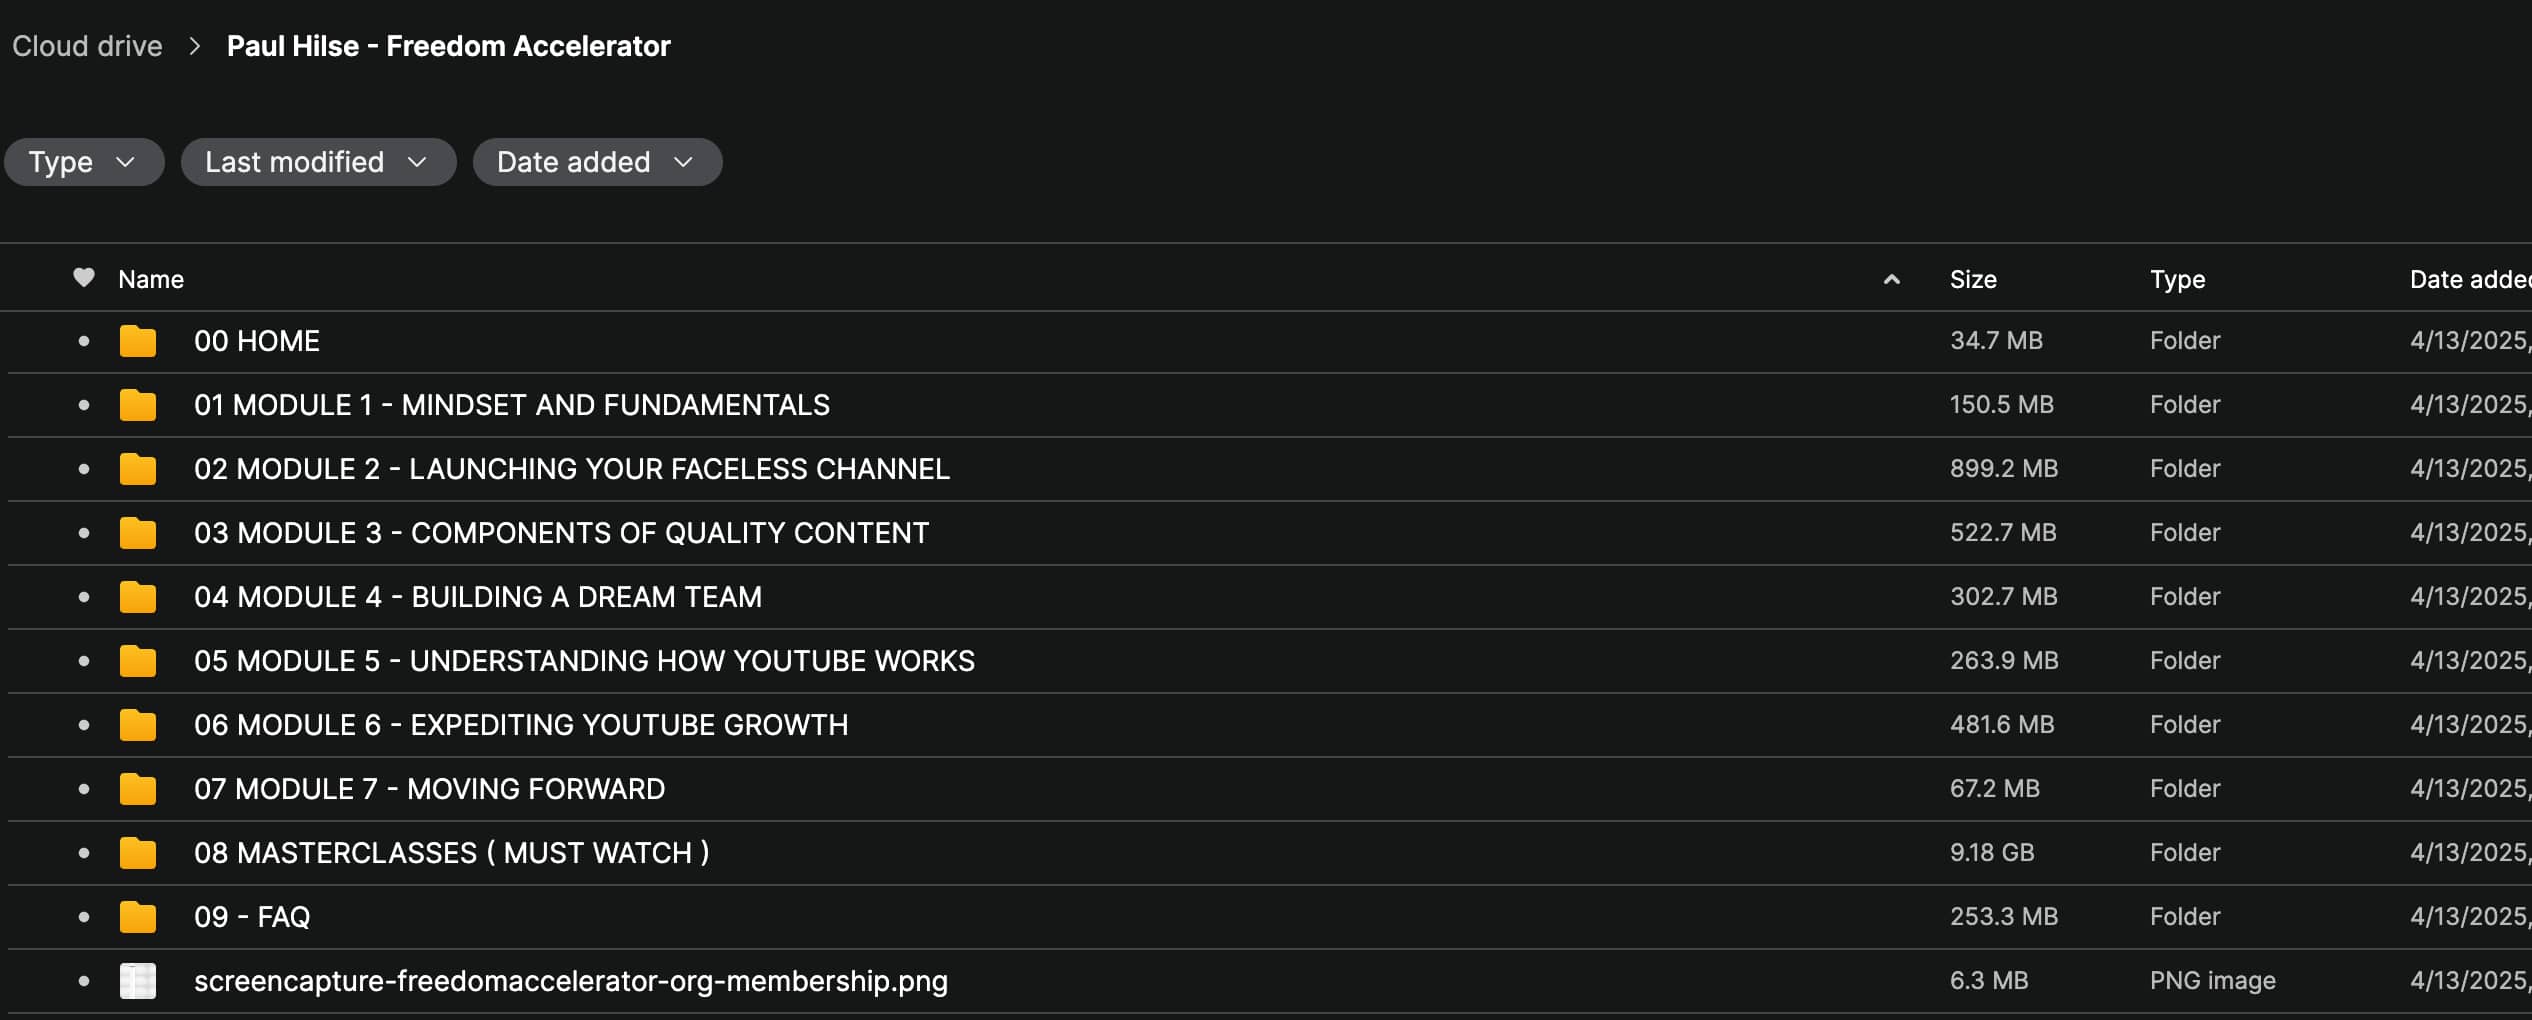Click the 09 - FAQ folder icon
Image resolution: width=2532 pixels, height=1020 pixels.
(x=138, y=917)
